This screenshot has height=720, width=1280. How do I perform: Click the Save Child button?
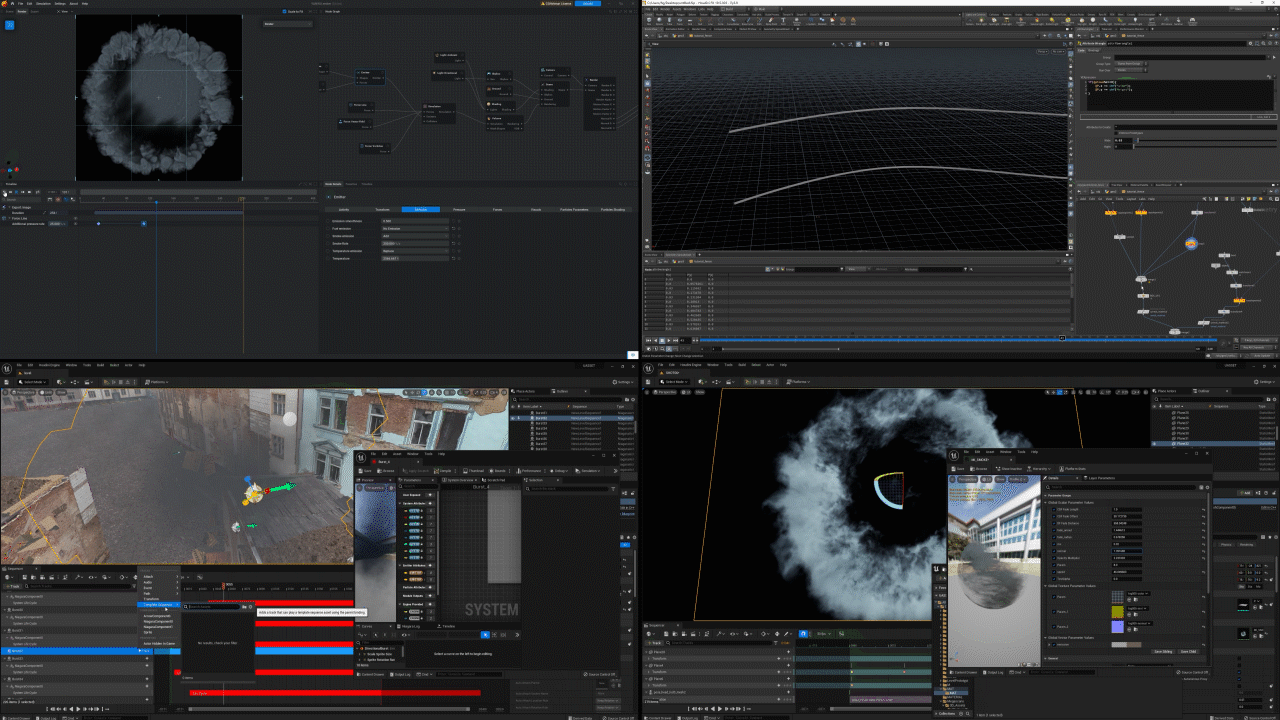[1188, 651]
